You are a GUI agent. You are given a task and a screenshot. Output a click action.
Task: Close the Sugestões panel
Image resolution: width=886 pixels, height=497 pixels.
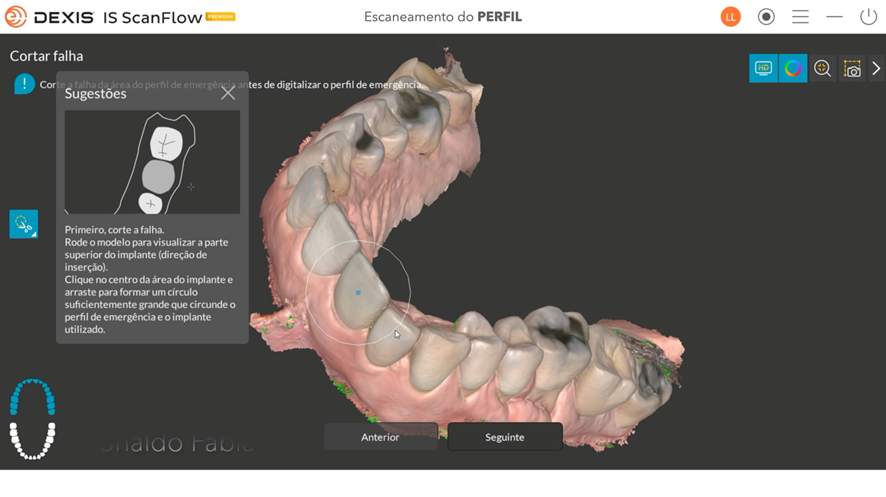[228, 93]
